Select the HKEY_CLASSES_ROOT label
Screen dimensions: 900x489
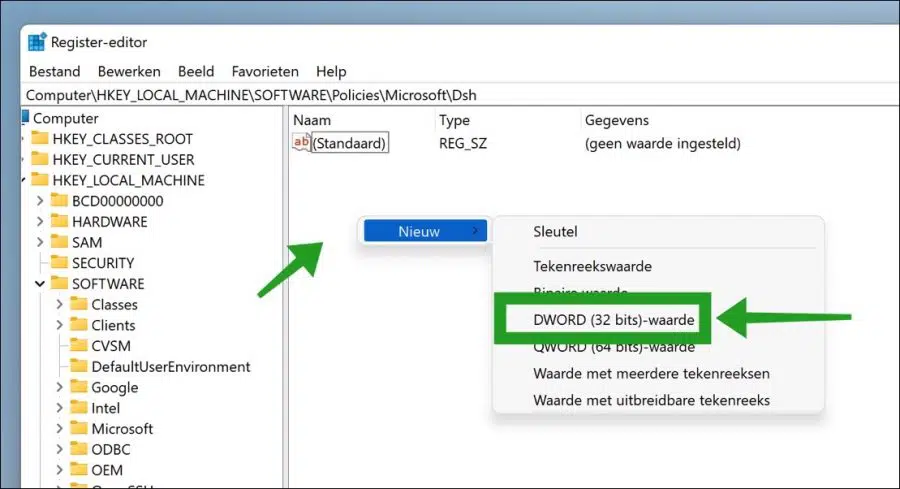click(122, 139)
